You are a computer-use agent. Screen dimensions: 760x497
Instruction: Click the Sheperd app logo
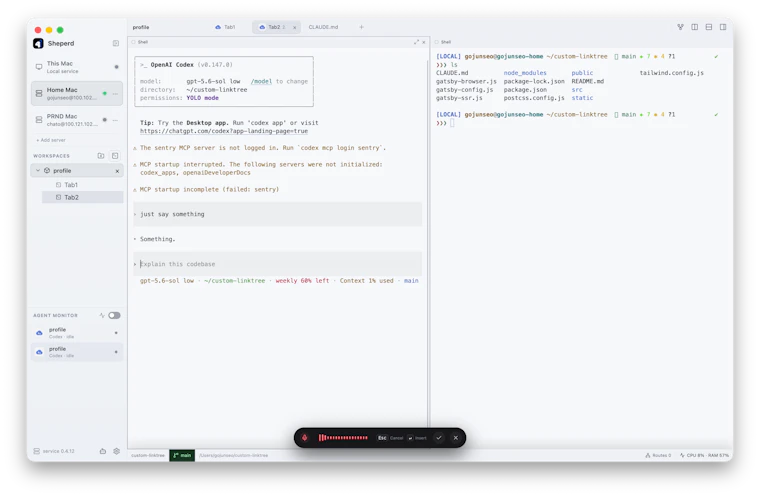coord(38,44)
